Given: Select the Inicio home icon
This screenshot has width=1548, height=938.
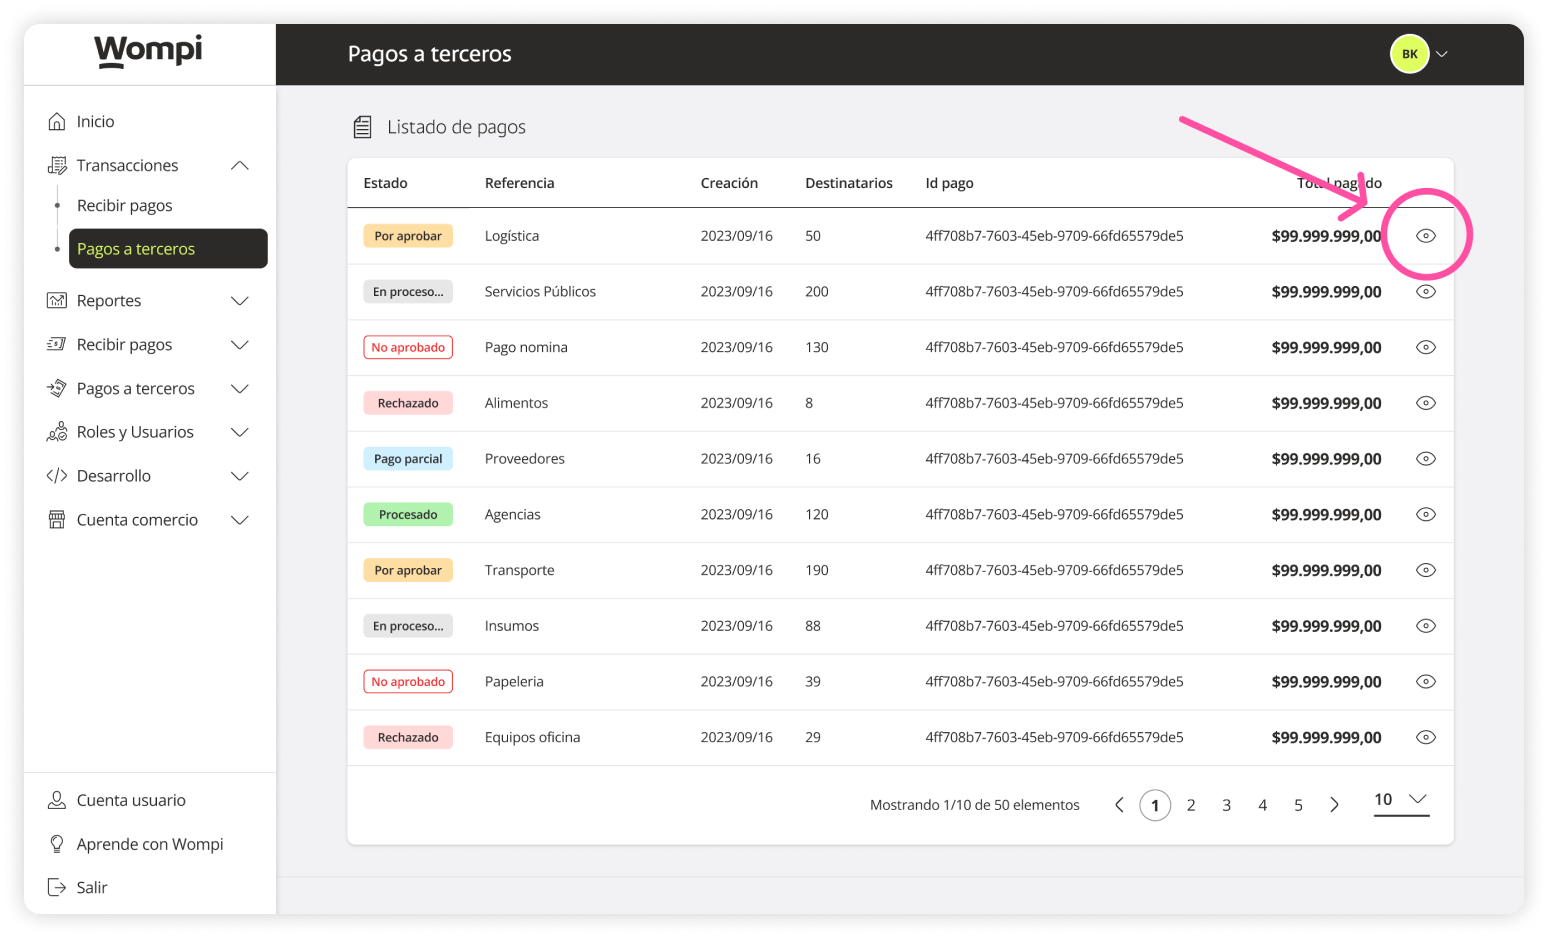Looking at the screenshot, I should click(x=57, y=120).
